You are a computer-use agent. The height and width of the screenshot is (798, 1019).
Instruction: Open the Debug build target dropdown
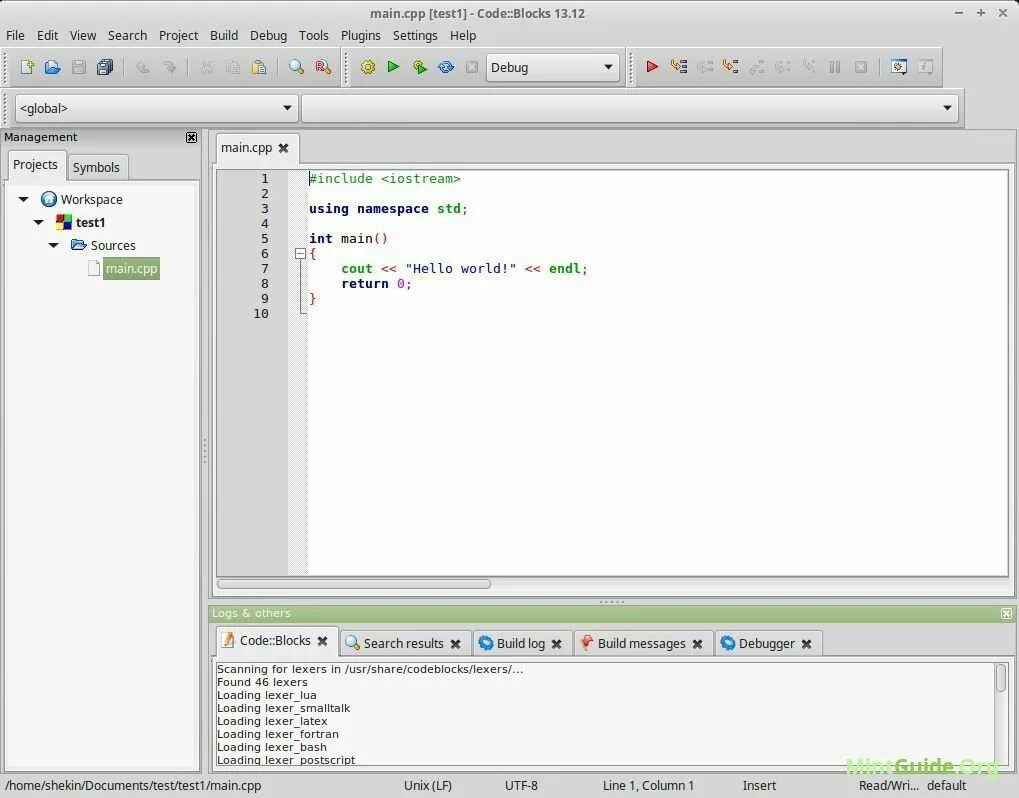[552, 67]
